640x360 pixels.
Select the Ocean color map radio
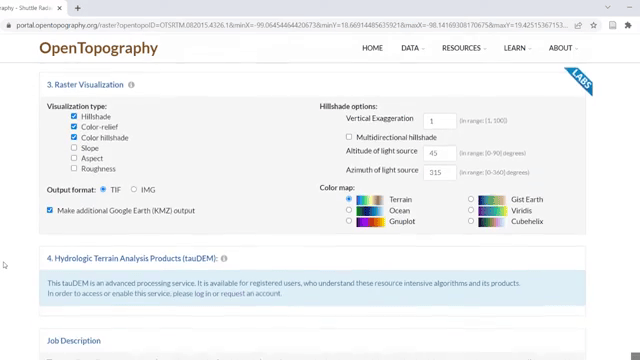click(349, 210)
